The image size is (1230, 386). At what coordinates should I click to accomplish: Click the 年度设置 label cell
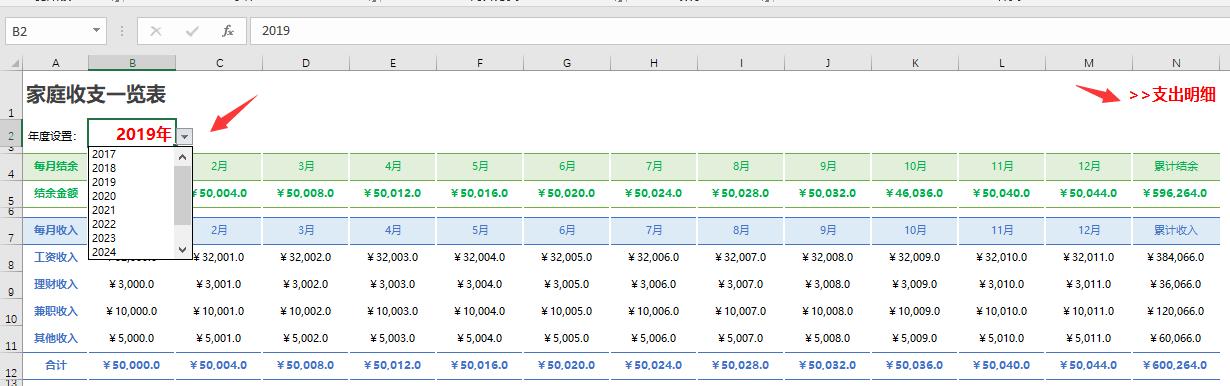point(54,136)
